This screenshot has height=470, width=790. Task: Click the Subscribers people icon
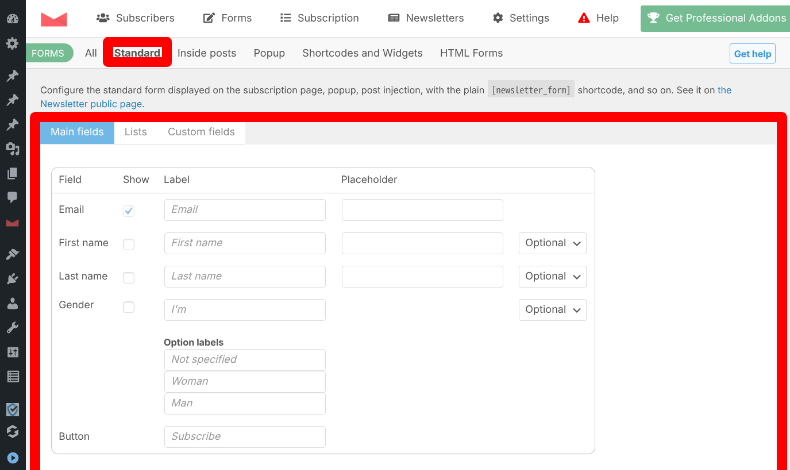103,18
